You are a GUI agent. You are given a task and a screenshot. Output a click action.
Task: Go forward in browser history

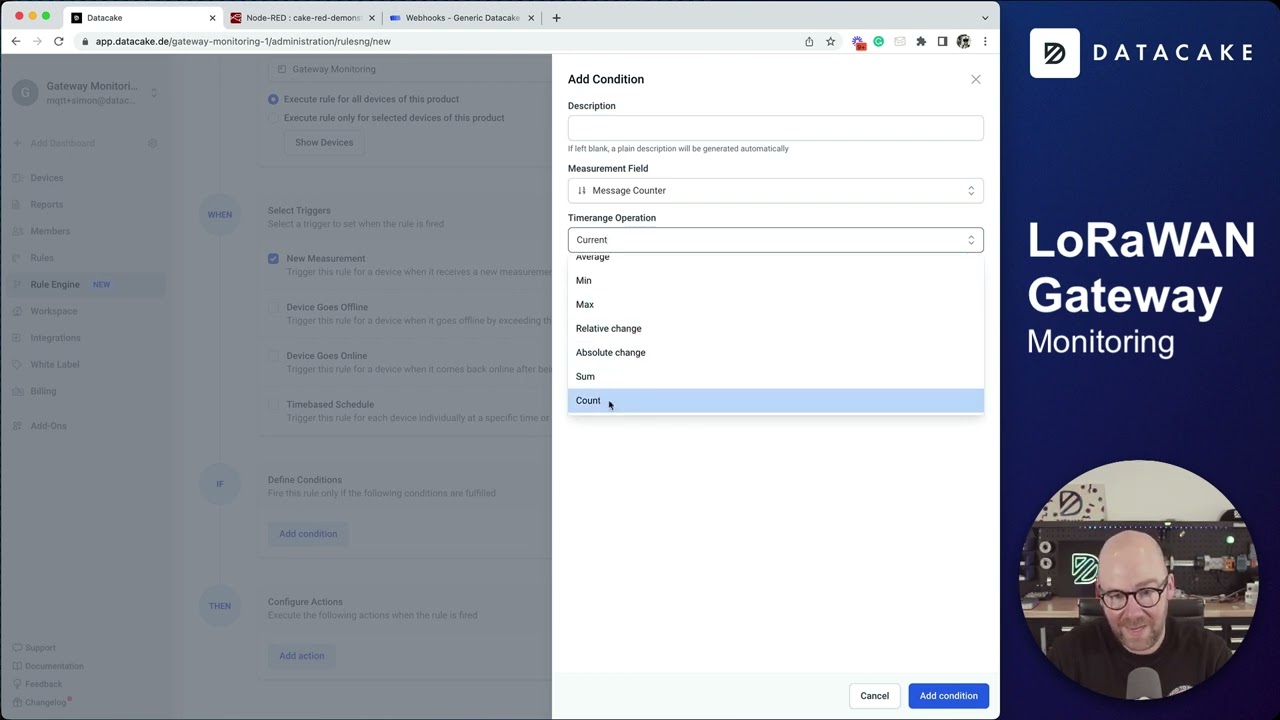(37, 41)
